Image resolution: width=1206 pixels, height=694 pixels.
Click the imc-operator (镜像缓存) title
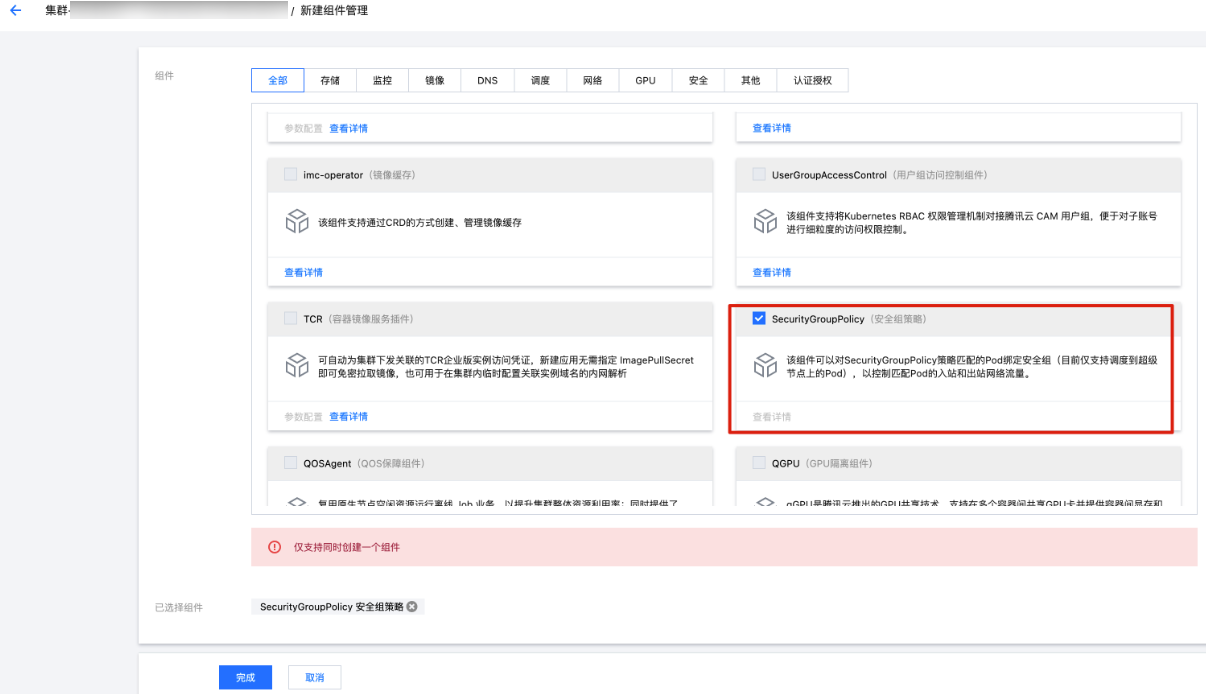(x=359, y=175)
